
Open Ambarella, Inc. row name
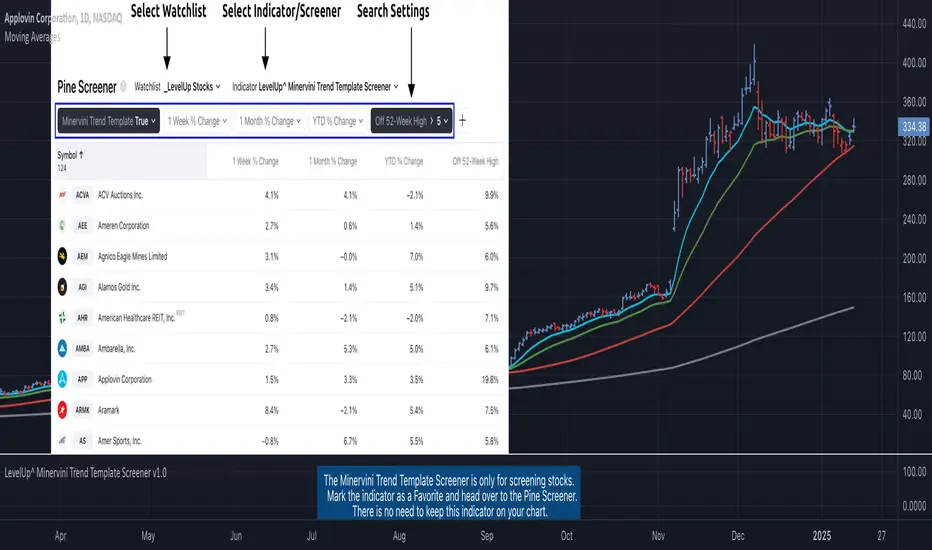(x=116, y=348)
